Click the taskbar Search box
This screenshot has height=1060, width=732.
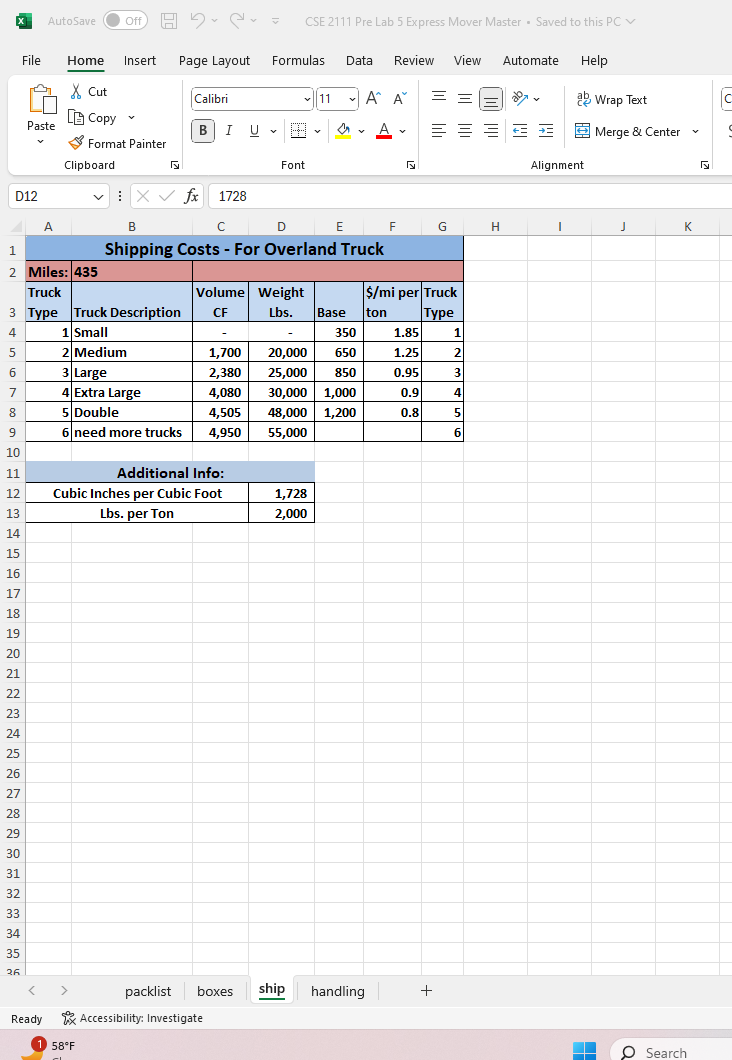pos(670,1051)
